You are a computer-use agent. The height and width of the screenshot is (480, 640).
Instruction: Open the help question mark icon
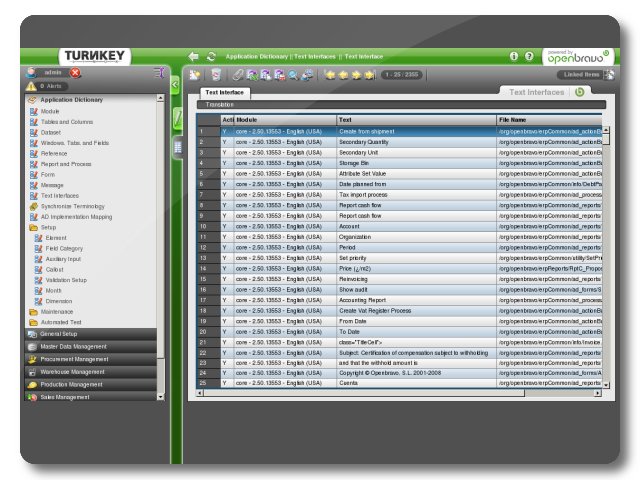pos(530,57)
